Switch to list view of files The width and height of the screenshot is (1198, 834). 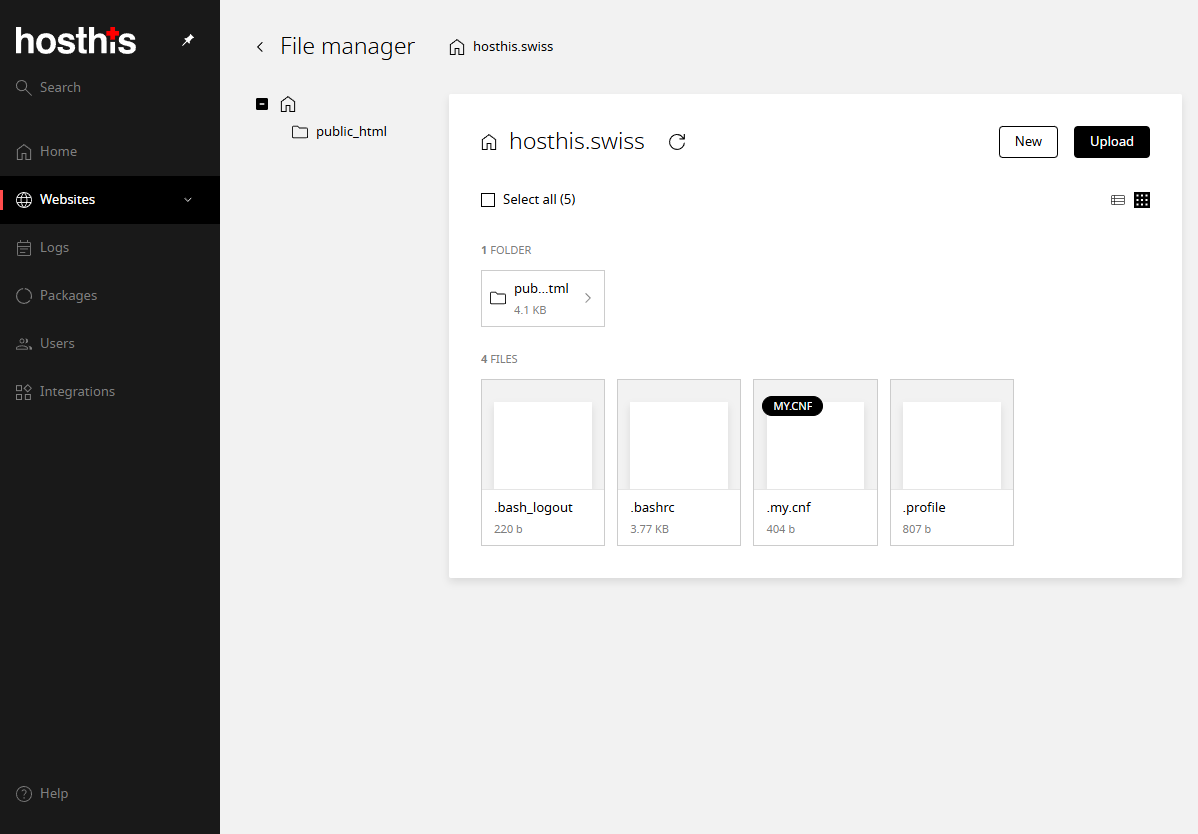point(1117,199)
